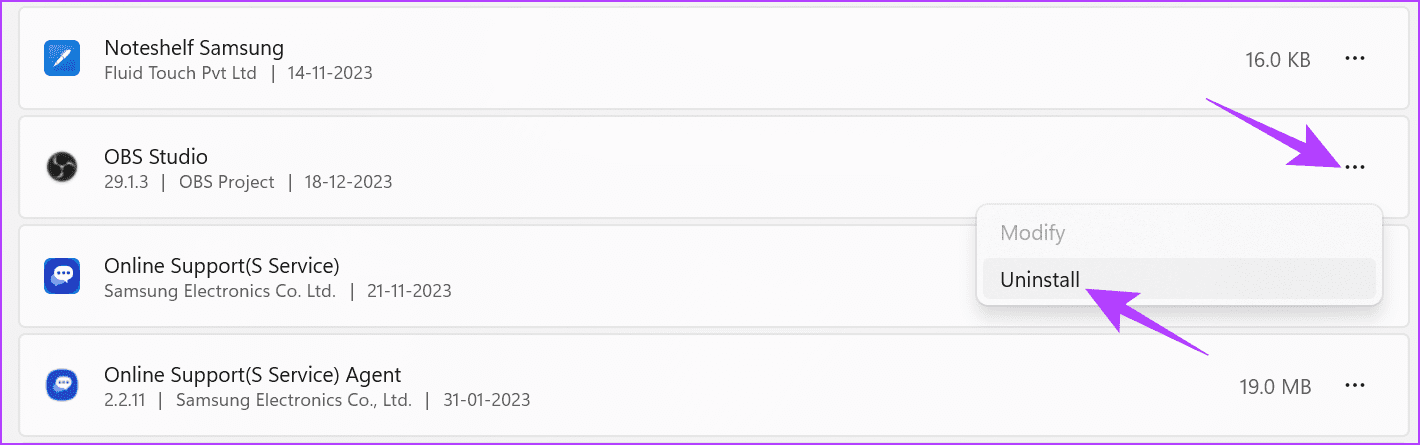Expand options for Online Support(S Service) Agent
Viewport: 1420px width, 446px height.
pos(1355,386)
